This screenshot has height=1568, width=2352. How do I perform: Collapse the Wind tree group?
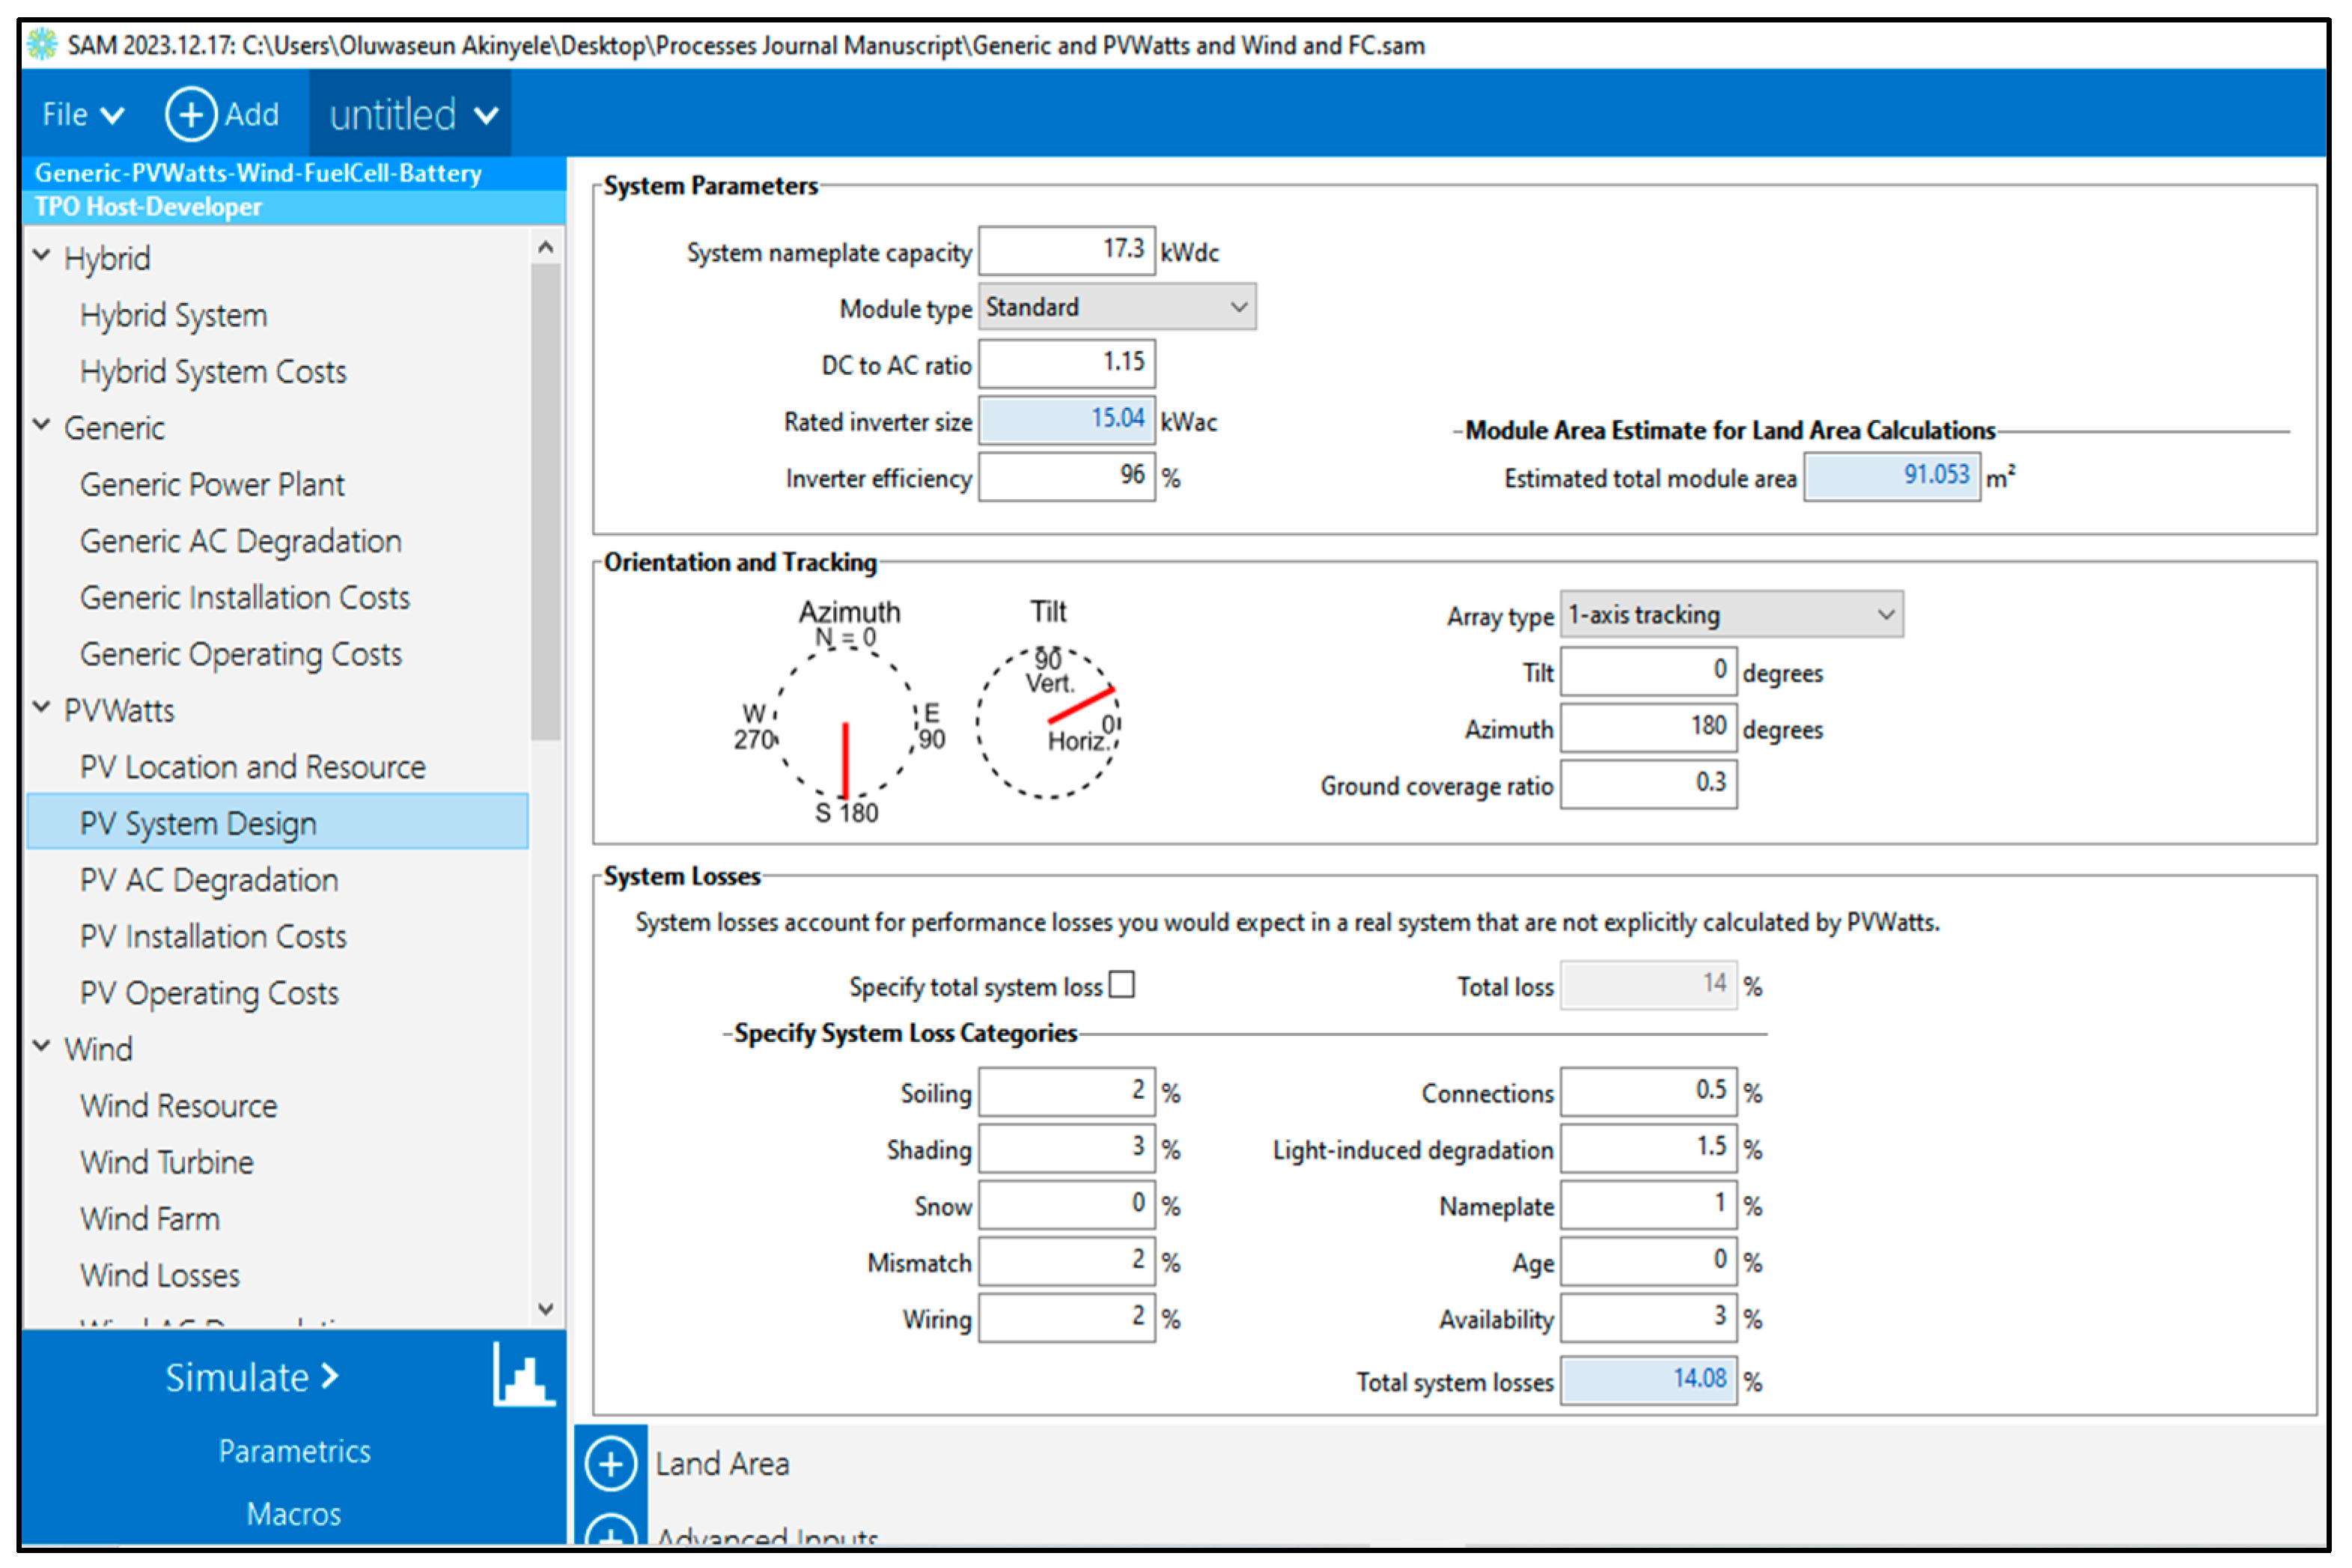pos(42,1047)
